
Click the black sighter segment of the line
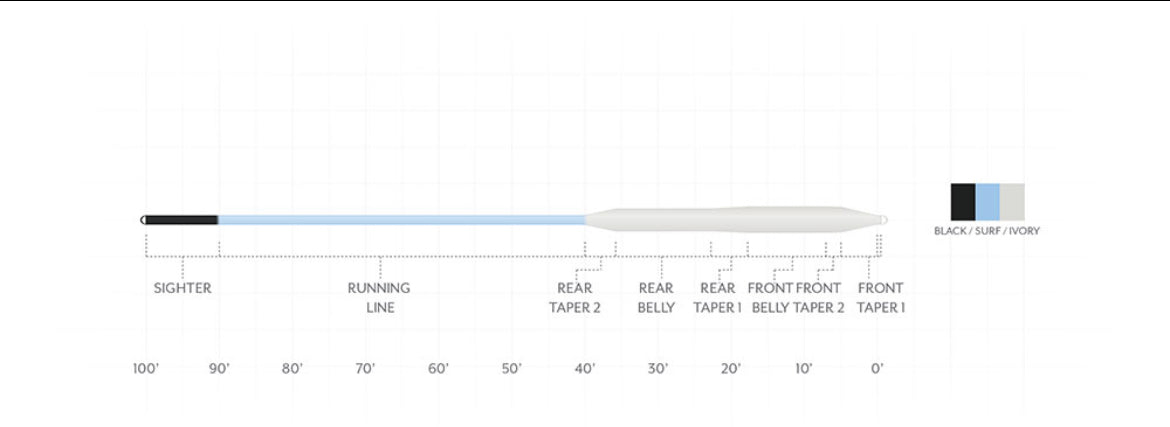[182, 219]
